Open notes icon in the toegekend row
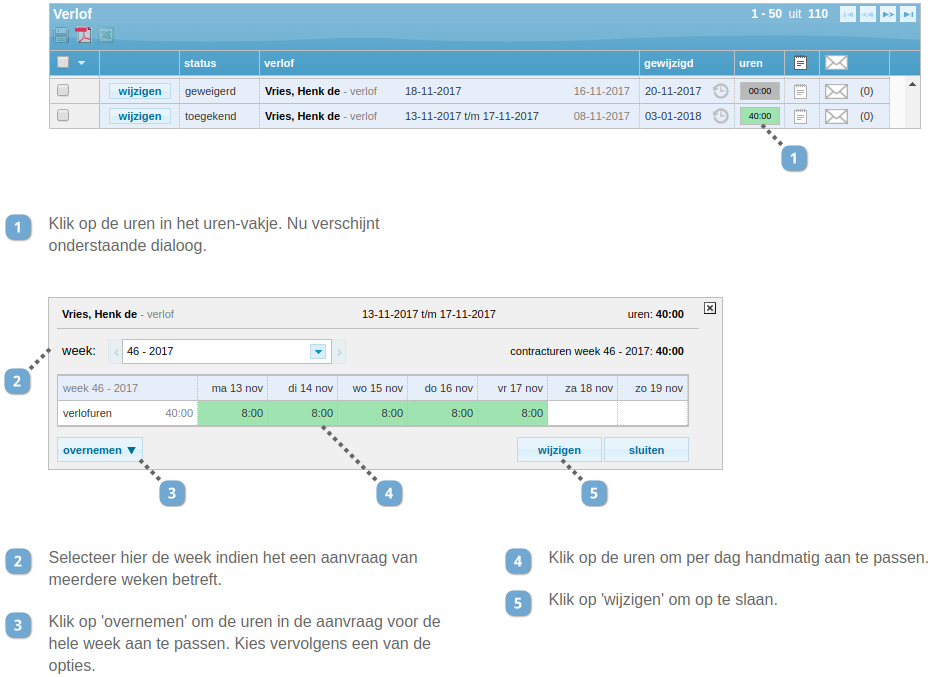This screenshot has width=930, height=677. pyautogui.click(x=800, y=116)
